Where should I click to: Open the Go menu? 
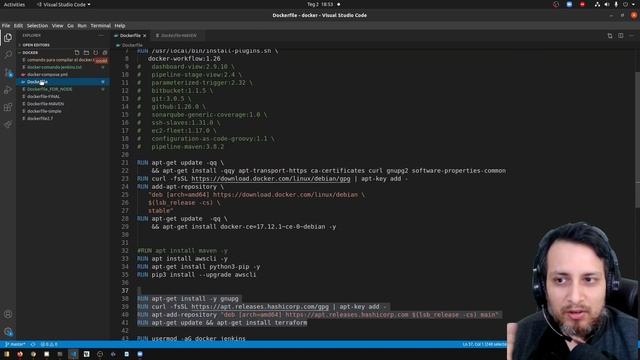click(x=70, y=26)
